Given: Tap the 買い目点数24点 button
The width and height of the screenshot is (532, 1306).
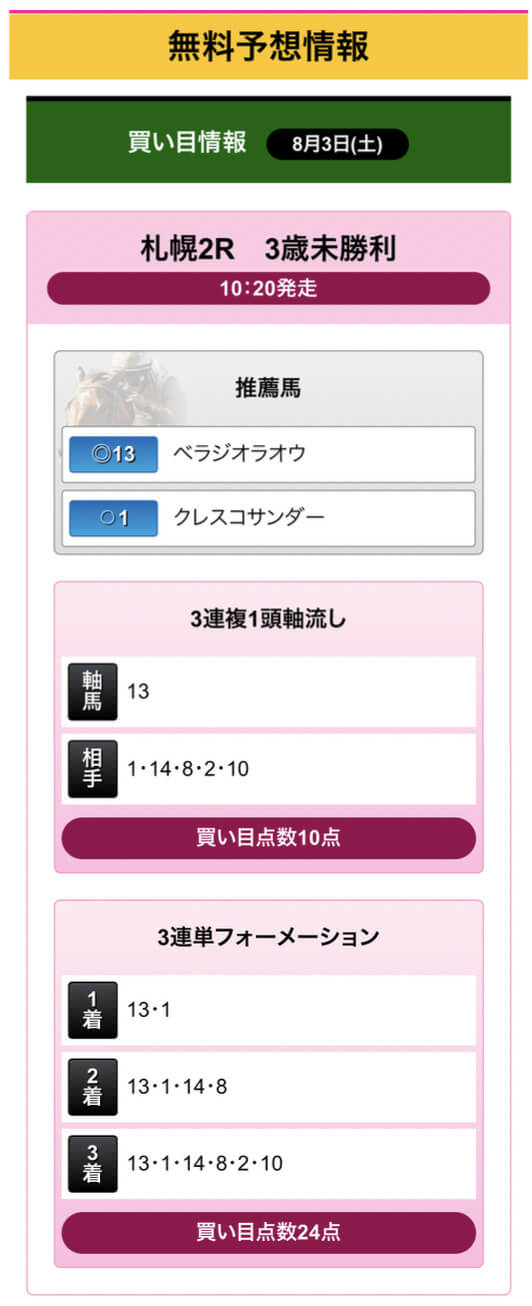Looking at the screenshot, I should (x=268, y=1233).
